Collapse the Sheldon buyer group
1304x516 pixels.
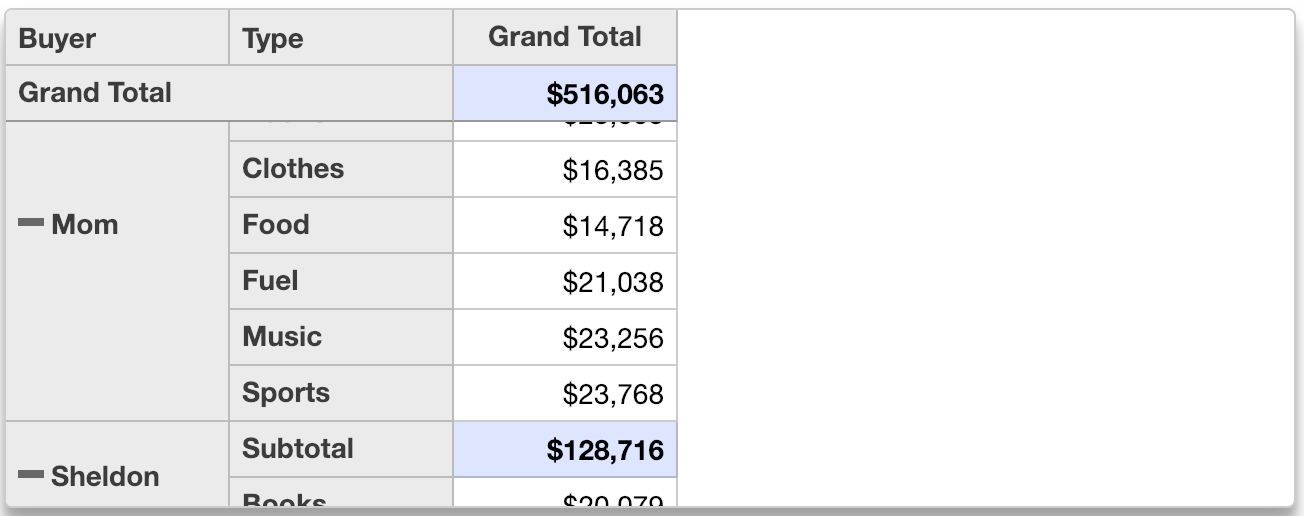click(32, 475)
